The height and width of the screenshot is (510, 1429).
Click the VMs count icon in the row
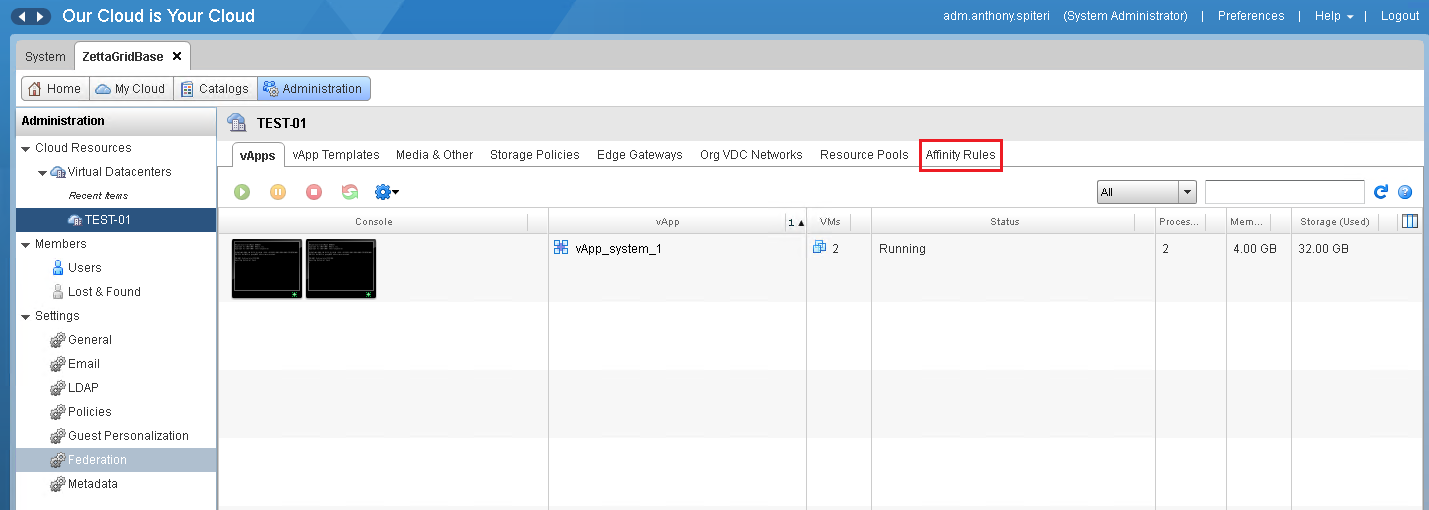coord(819,248)
